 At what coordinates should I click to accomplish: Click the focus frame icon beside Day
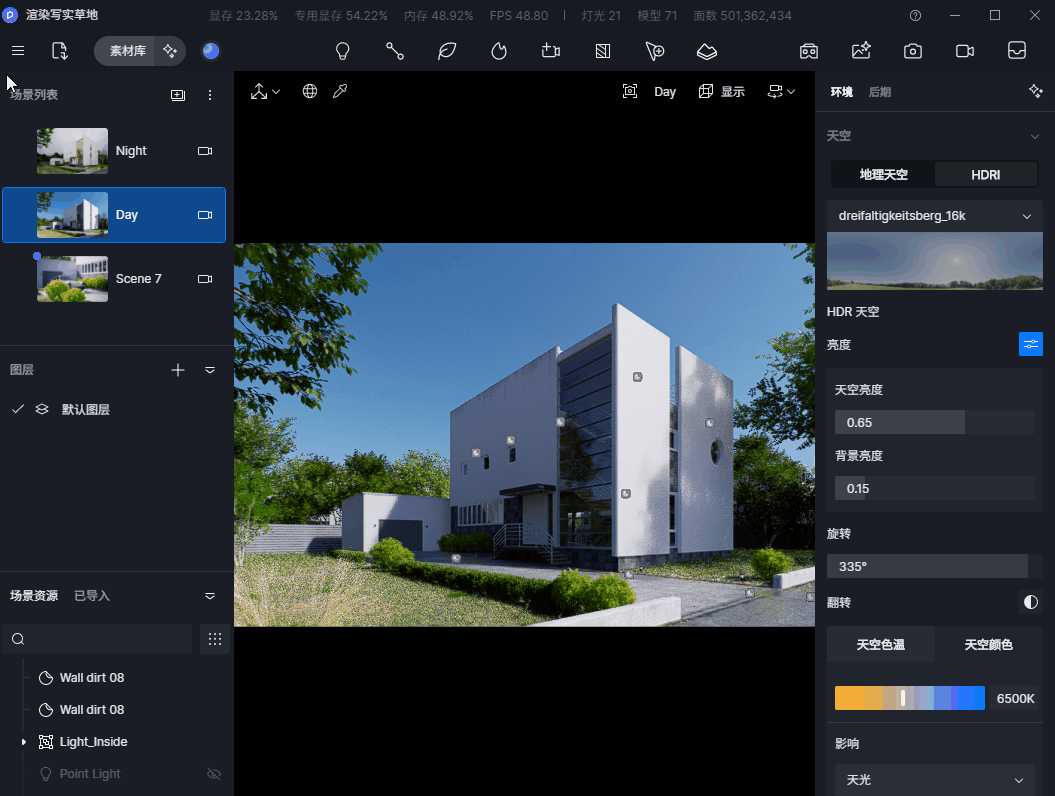click(630, 92)
